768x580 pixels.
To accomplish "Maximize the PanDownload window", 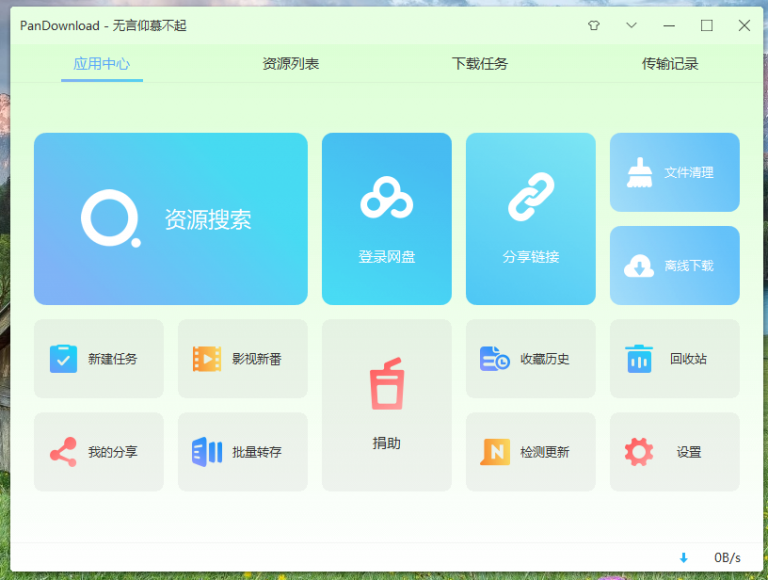I will pos(707,25).
